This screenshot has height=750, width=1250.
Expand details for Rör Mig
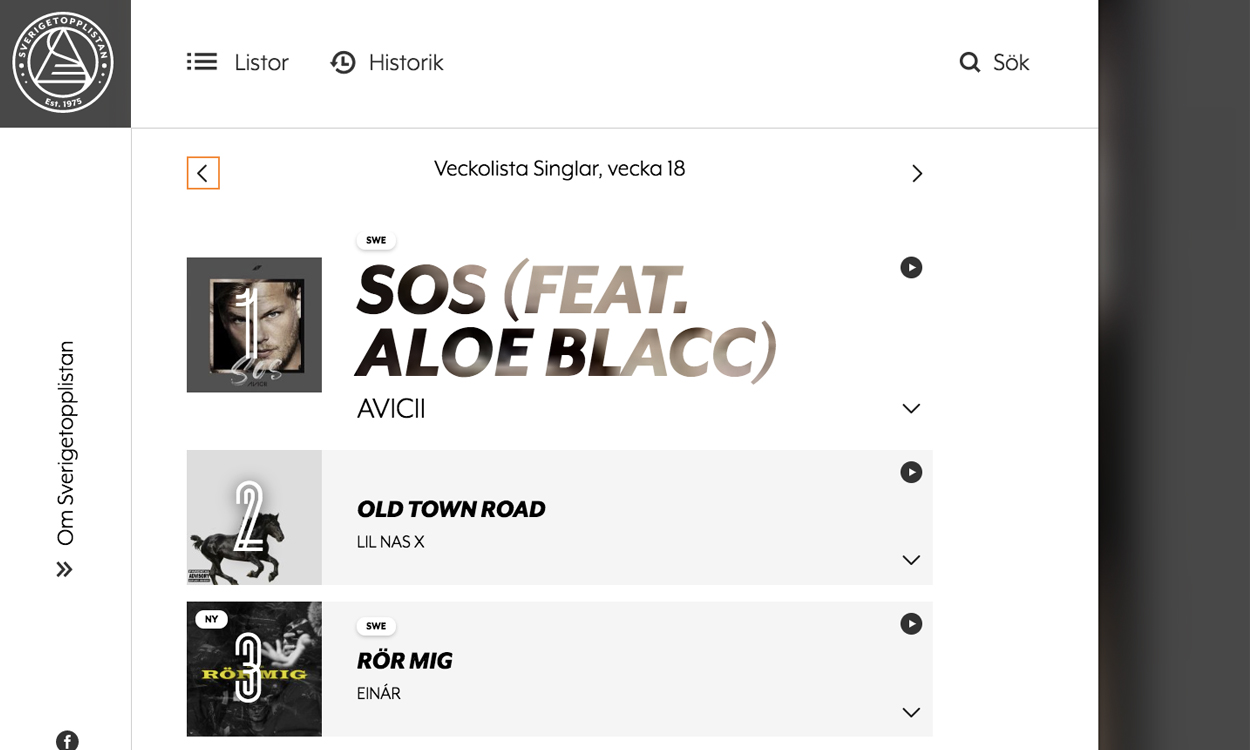pyautogui.click(x=911, y=712)
